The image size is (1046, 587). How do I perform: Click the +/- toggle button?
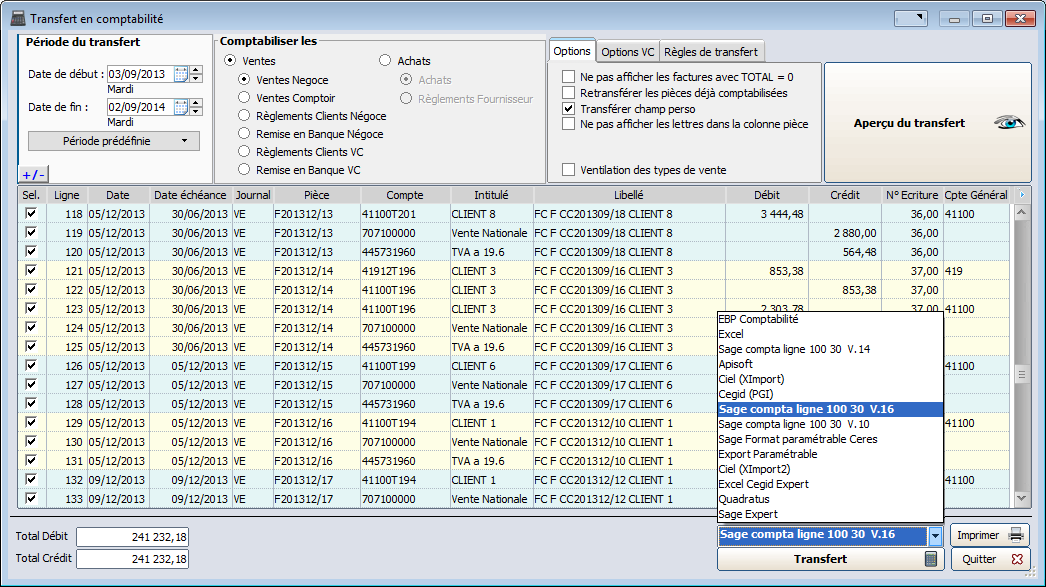pyautogui.click(x=33, y=175)
